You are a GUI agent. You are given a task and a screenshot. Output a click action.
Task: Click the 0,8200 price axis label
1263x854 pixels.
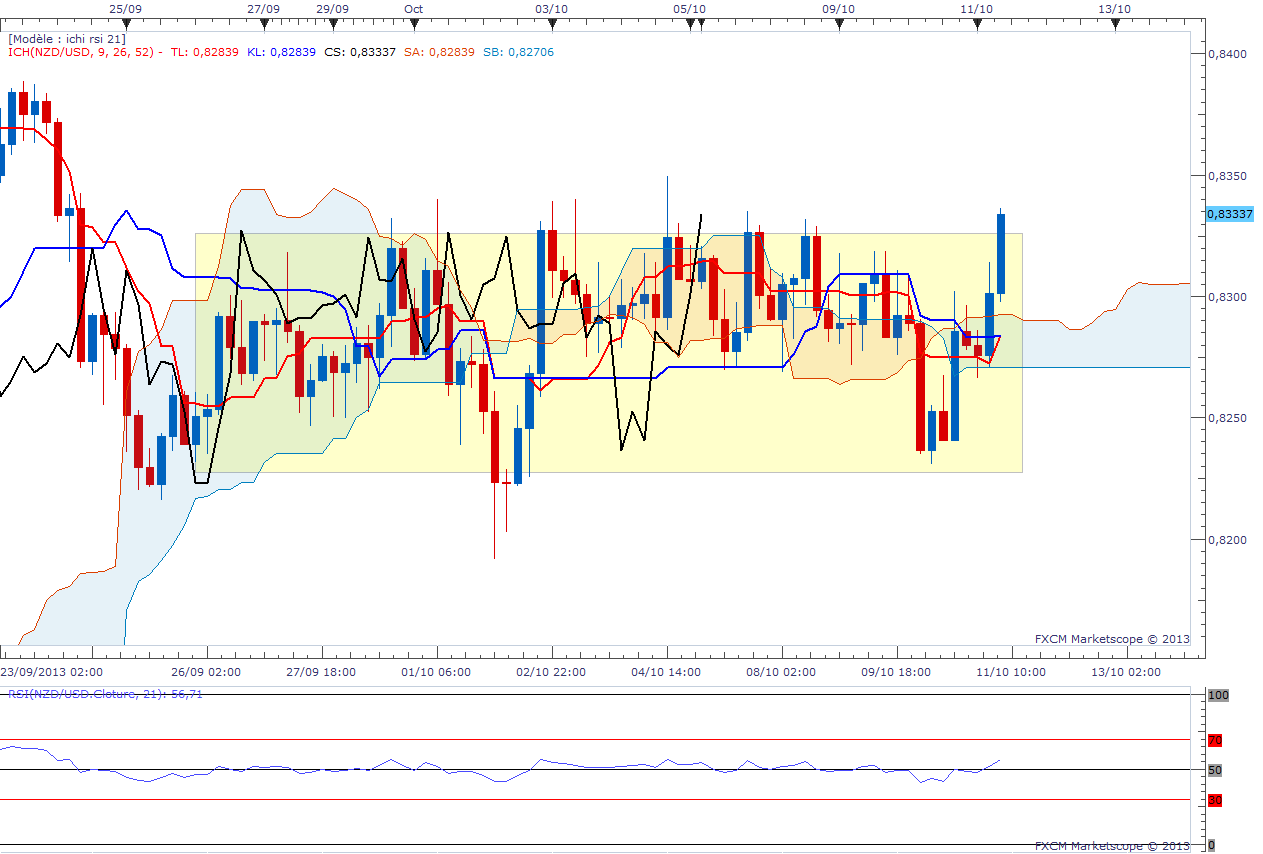tap(1227, 540)
